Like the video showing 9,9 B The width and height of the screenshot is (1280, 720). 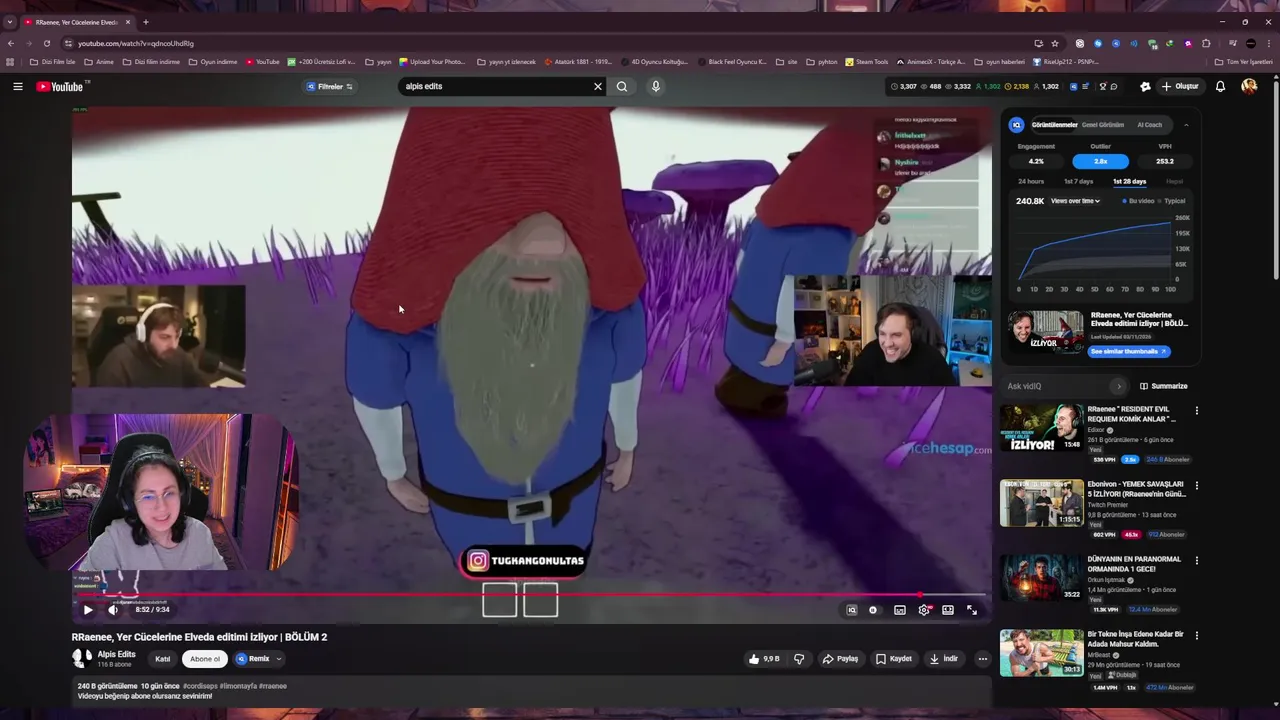[763, 659]
